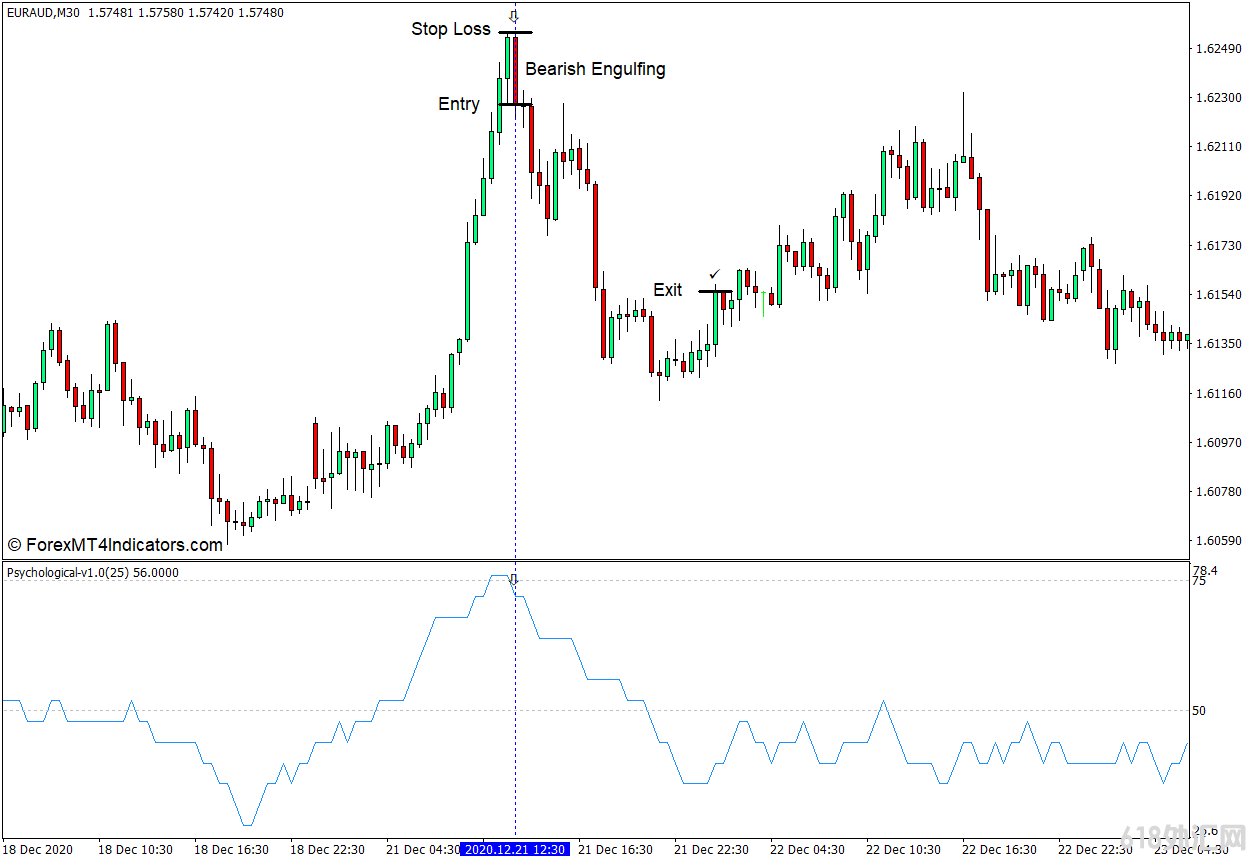Open the ForexMT4Indicators.com watermark link
This screenshot has width=1253, height=862.
pos(115,545)
